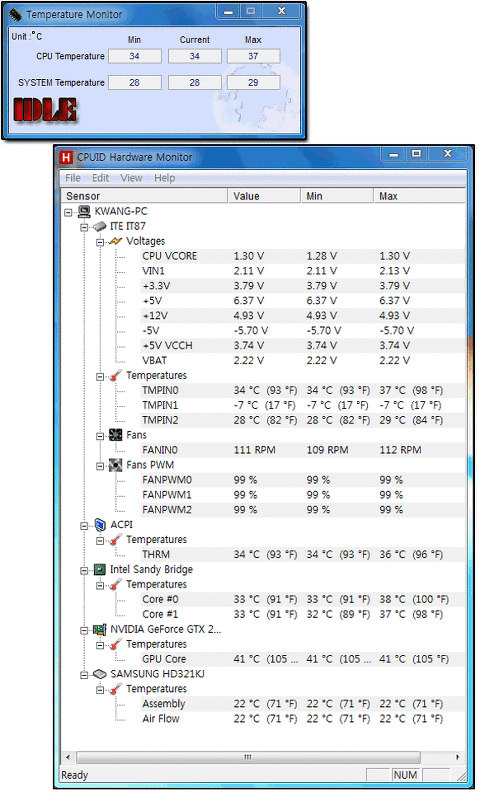Collapse the Voltages section
480x796 pixels.
pos(100,242)
